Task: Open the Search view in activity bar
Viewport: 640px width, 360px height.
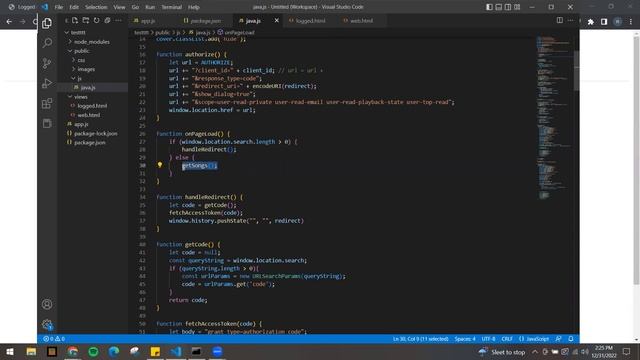Action: [47, 43]
